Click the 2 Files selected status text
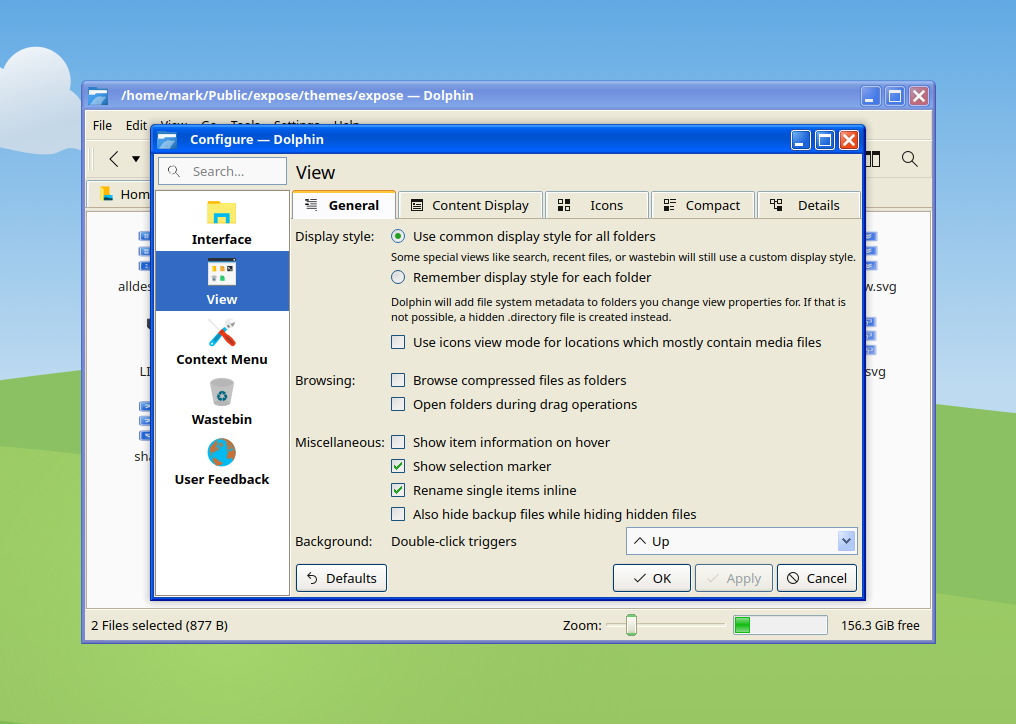The image size is (1016, 724). coord(159,625)
